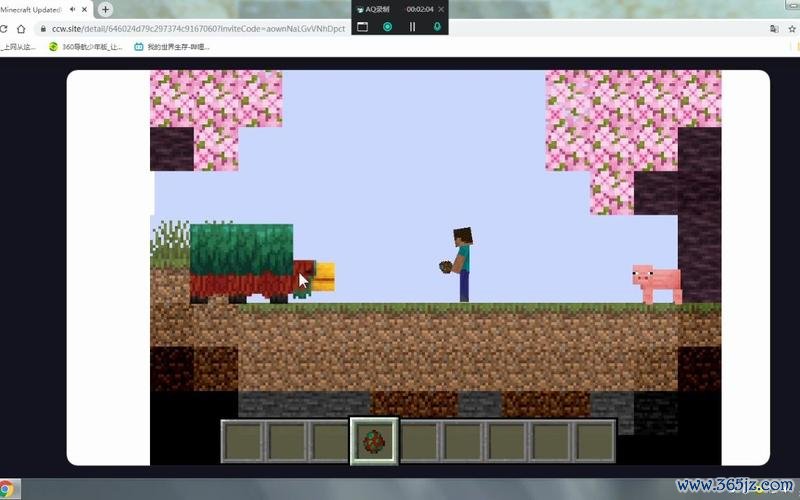Mute the Minecraft tab audio icon
Viewport: 800px width, 500px height.
point(73,9)
